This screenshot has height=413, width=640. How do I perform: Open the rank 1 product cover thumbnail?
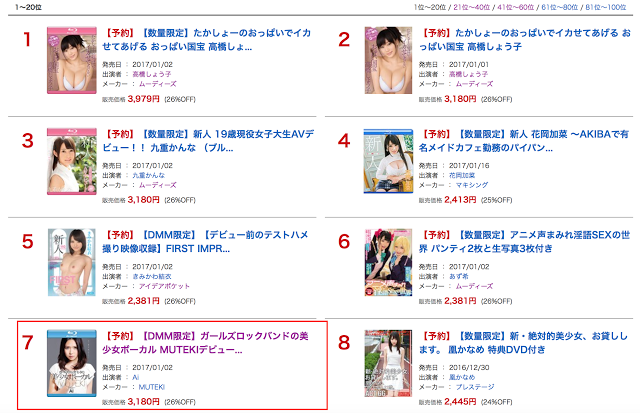pos(72,60)
